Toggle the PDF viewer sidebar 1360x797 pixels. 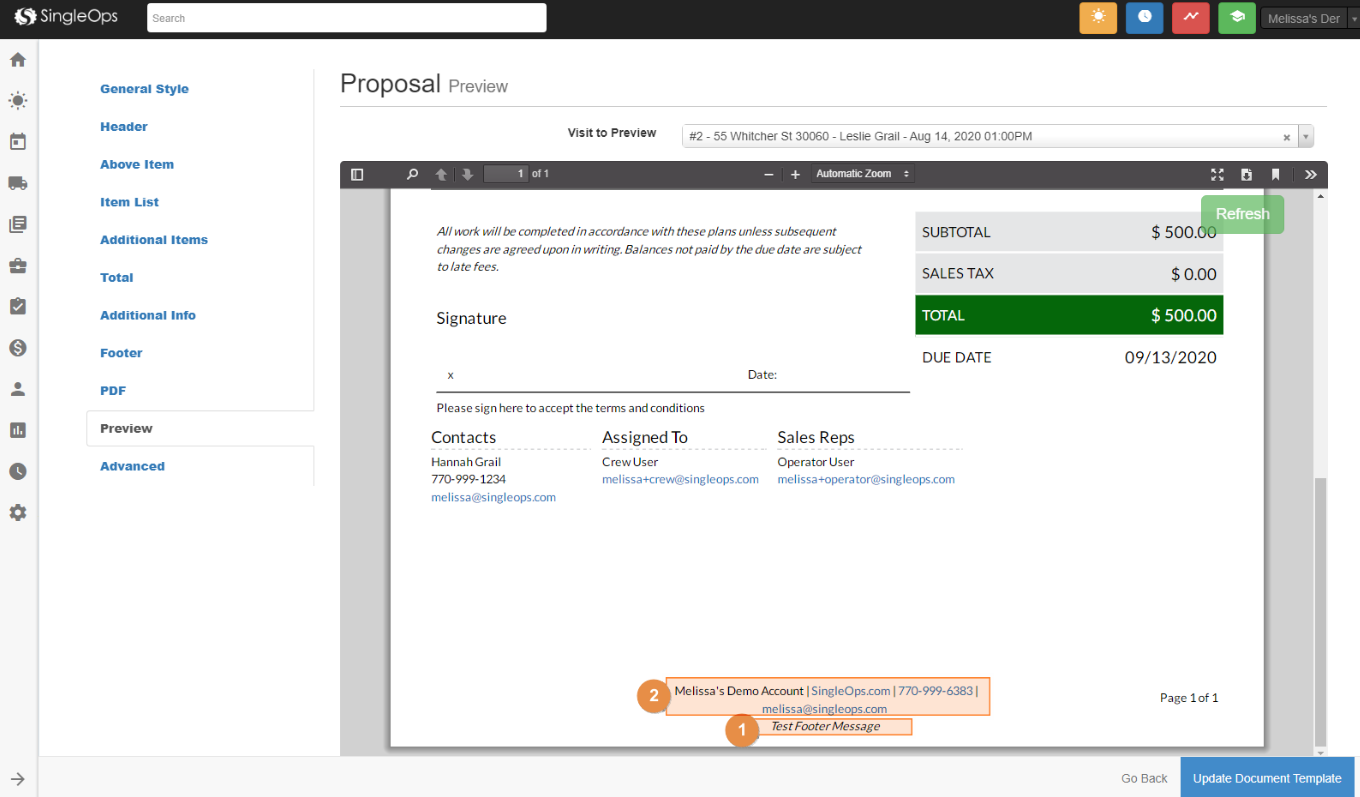[357, 174]
